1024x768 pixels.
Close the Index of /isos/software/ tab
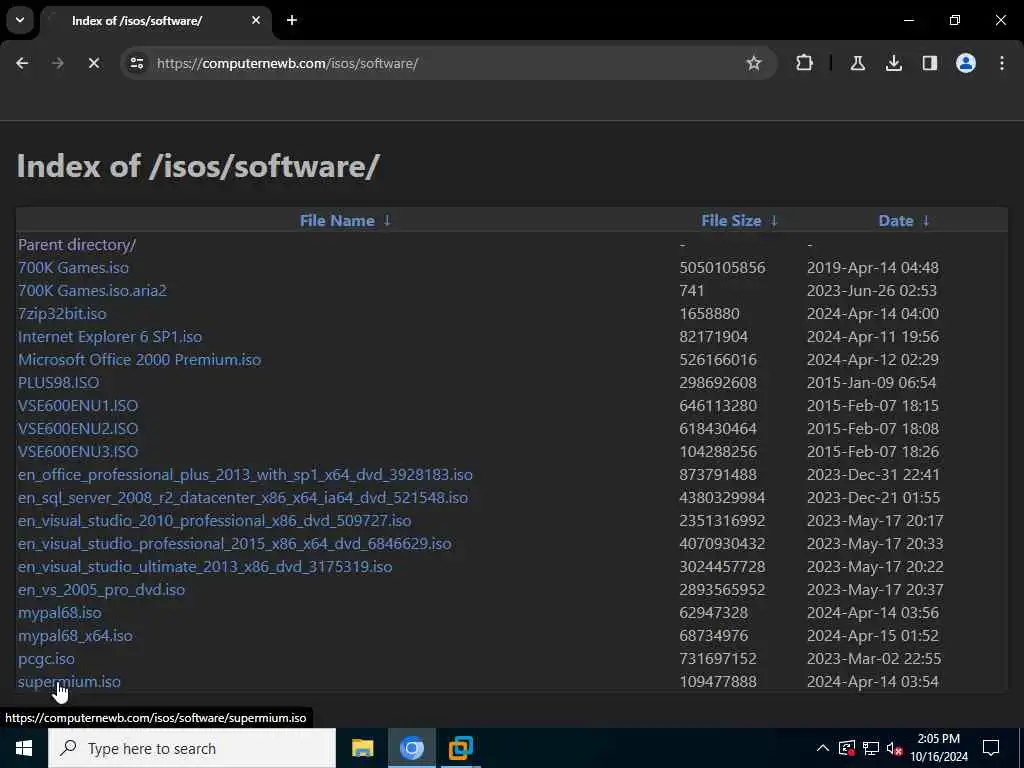[x=256, y=20]
